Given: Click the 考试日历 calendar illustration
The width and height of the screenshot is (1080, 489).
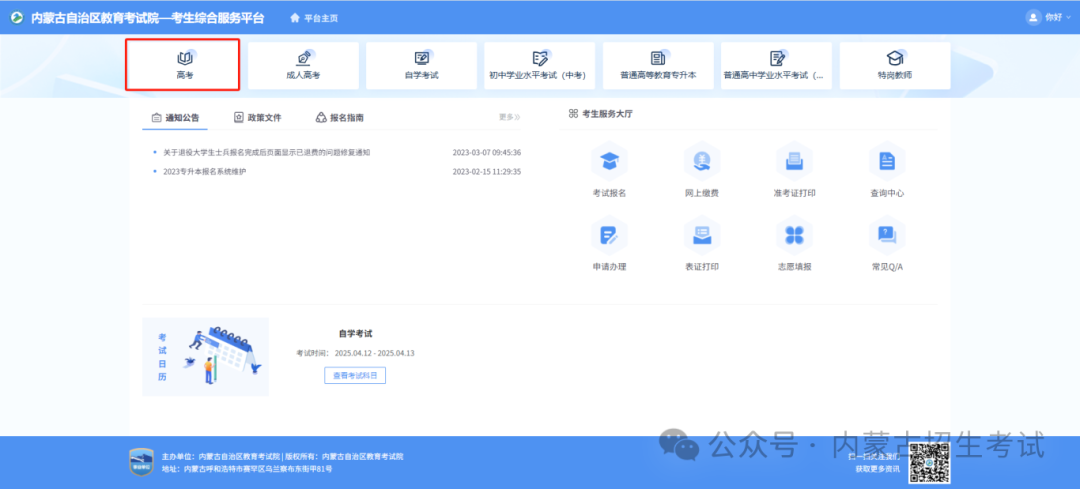Looking at the screenshot, I should (x=205, y=357).
